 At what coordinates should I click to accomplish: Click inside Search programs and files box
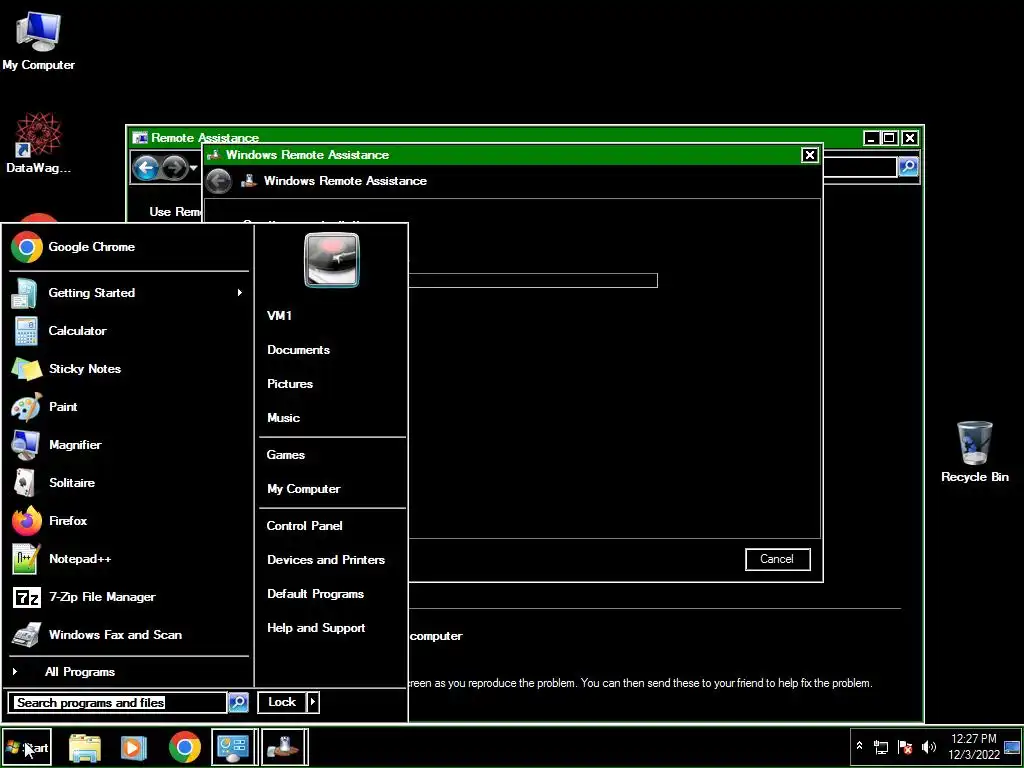click(x=118, y=703)
